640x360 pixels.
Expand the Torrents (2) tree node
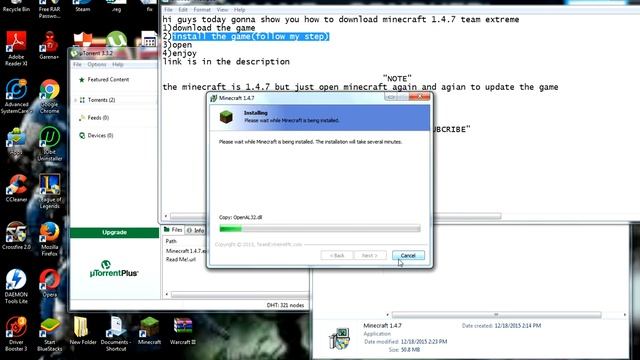coord(75,100)
